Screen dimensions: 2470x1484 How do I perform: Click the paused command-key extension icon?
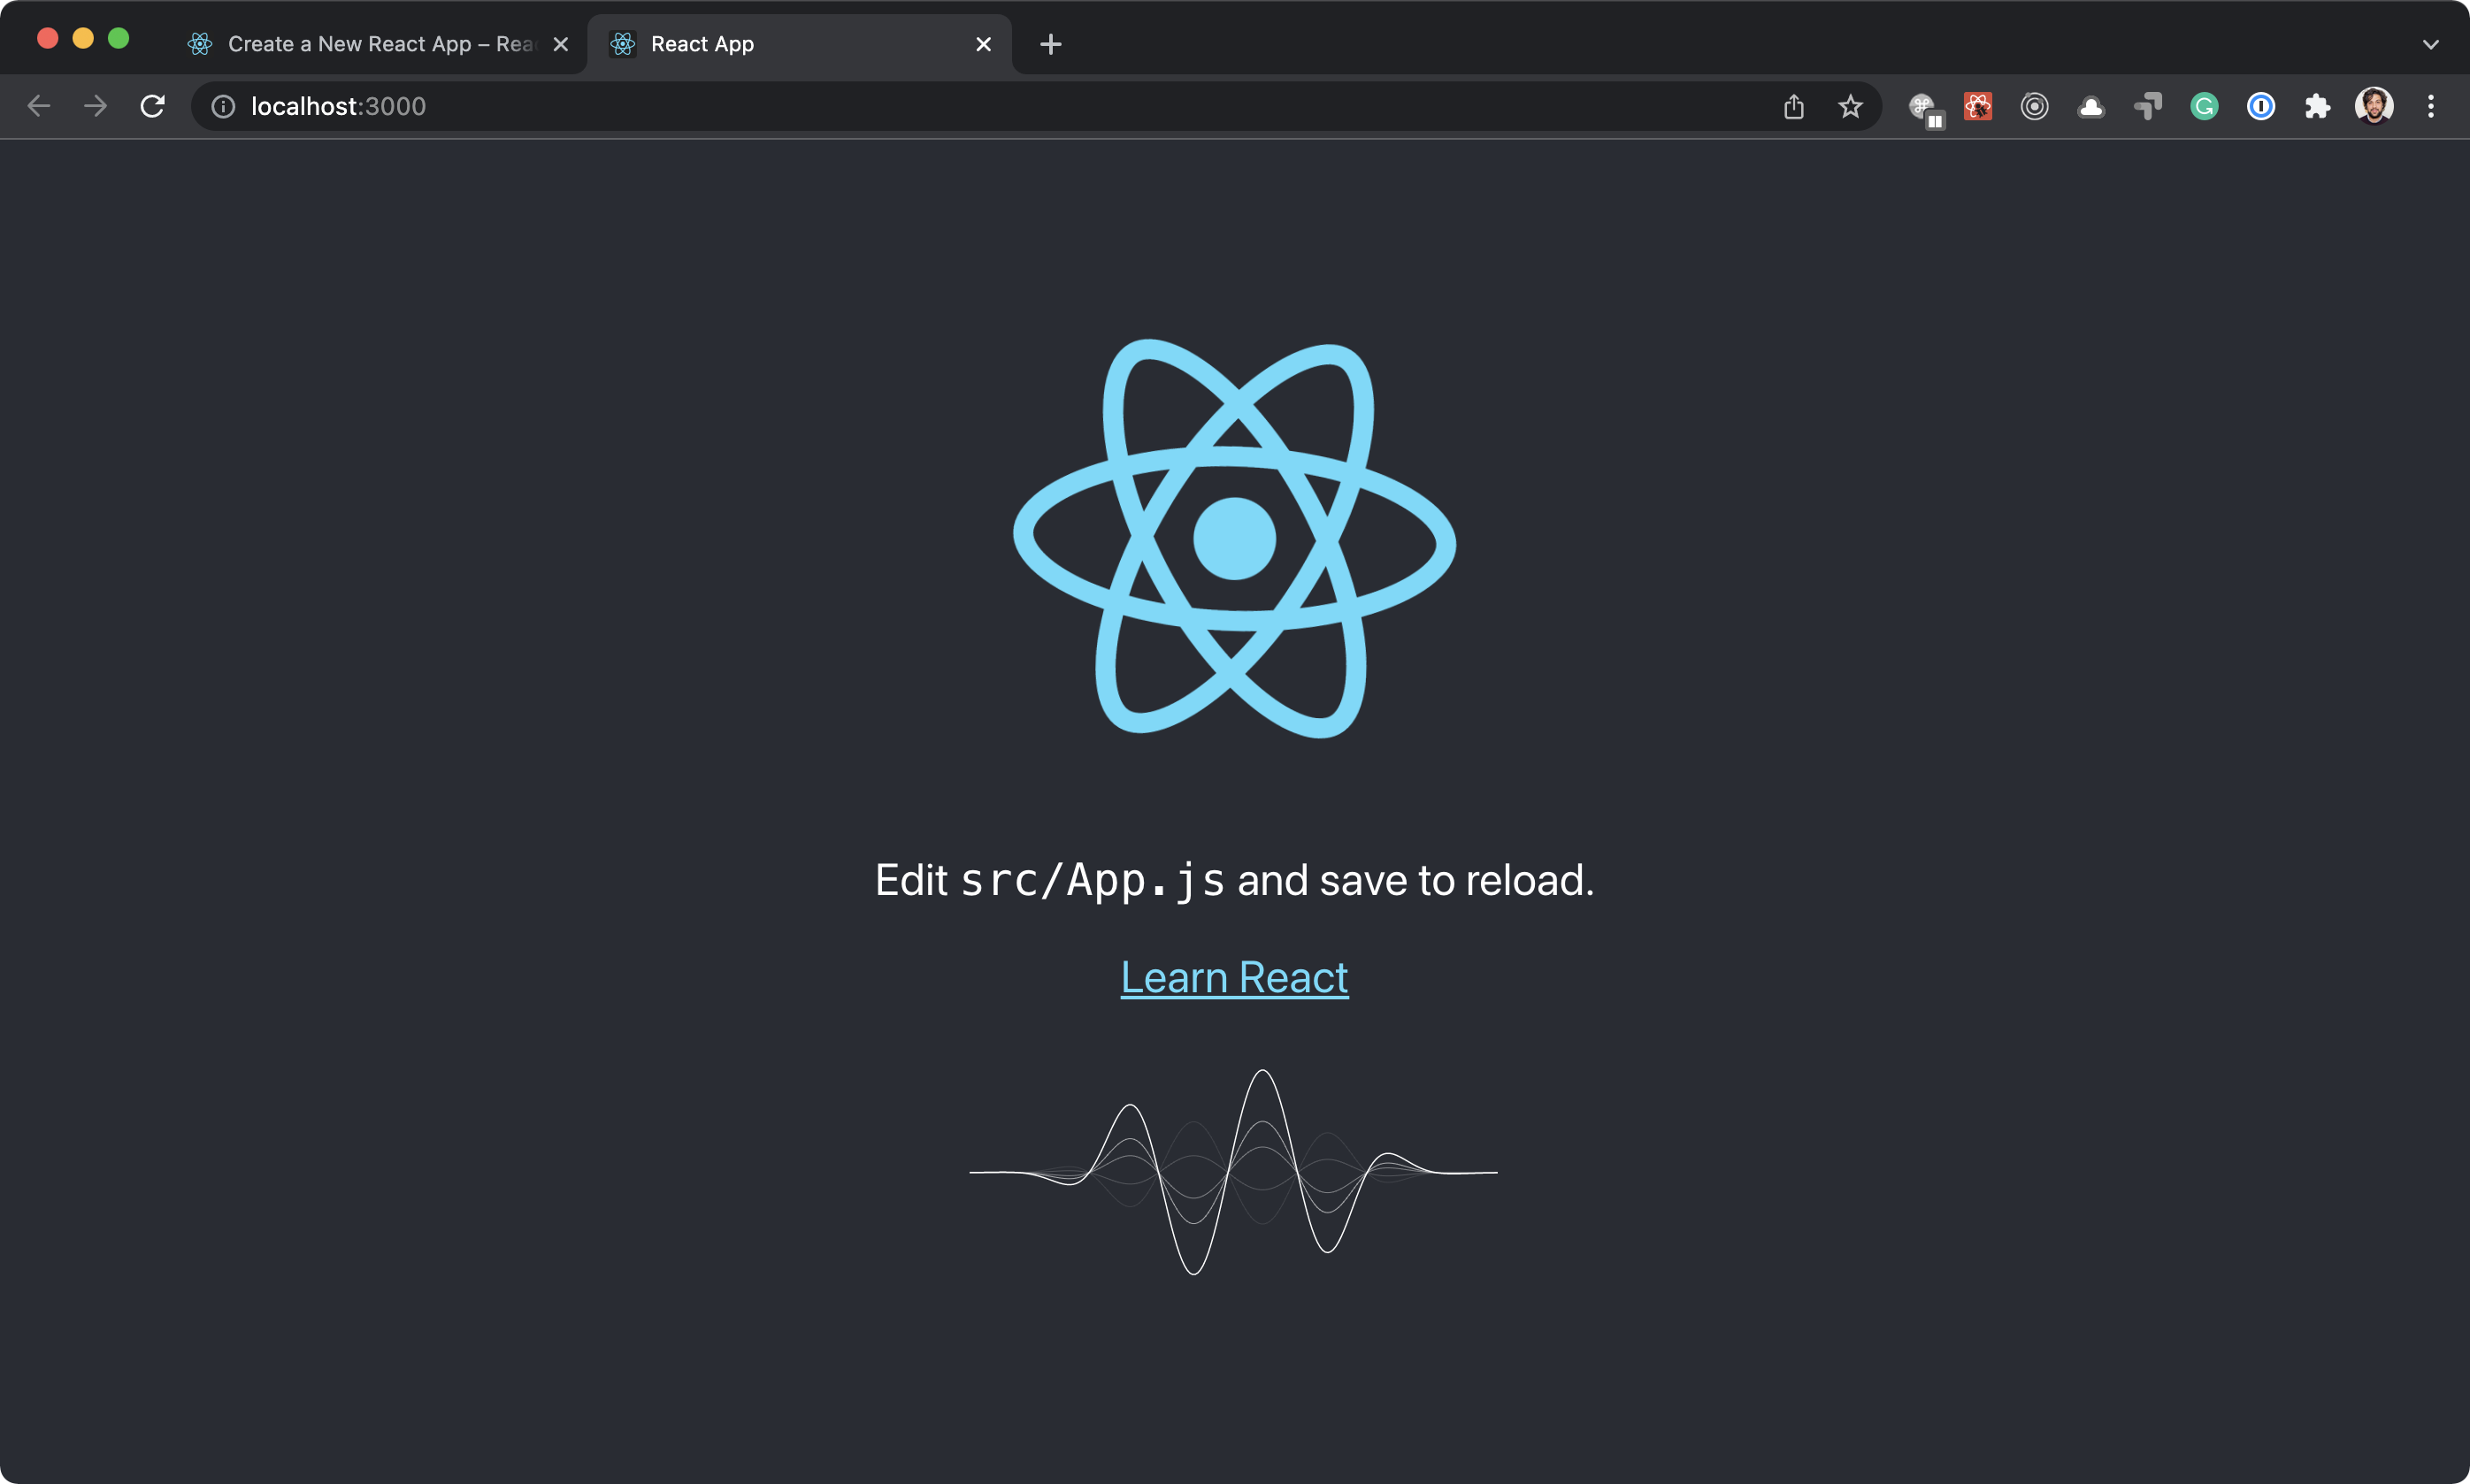click(x=1922, y=108)
